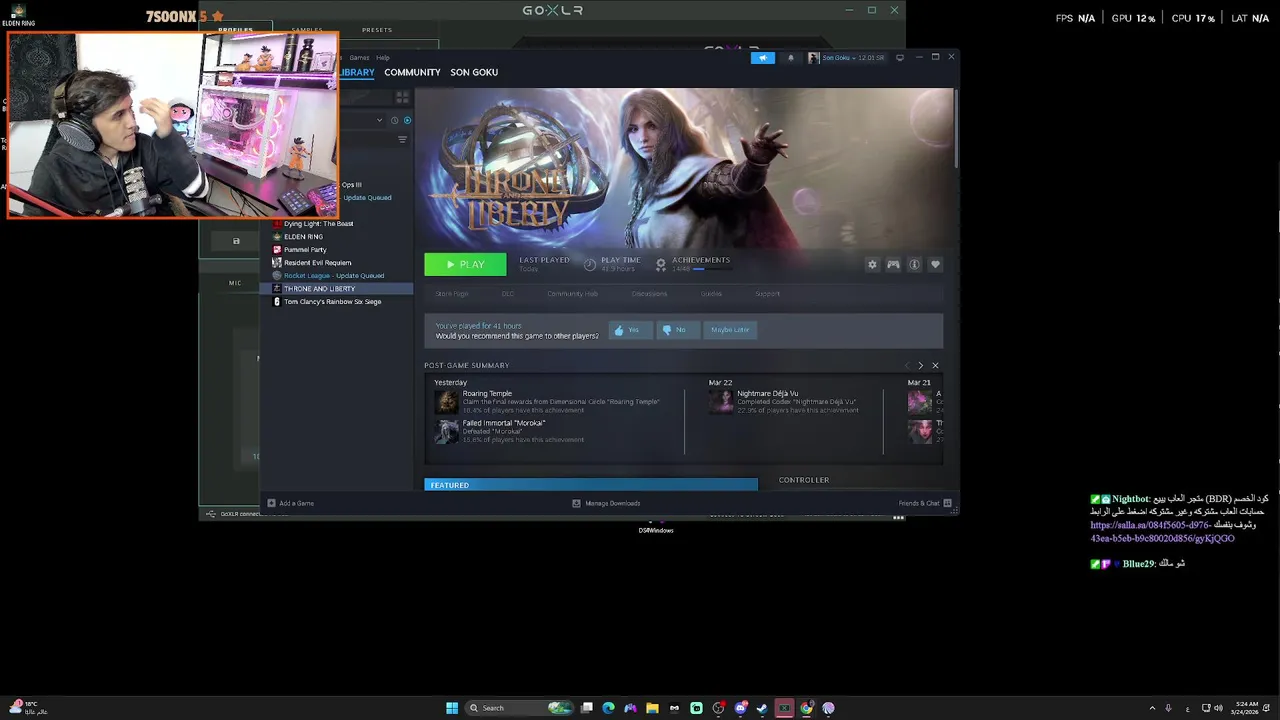Click the taskbar volume speaker icon

pyautogui.click(x=1218, y=708)
